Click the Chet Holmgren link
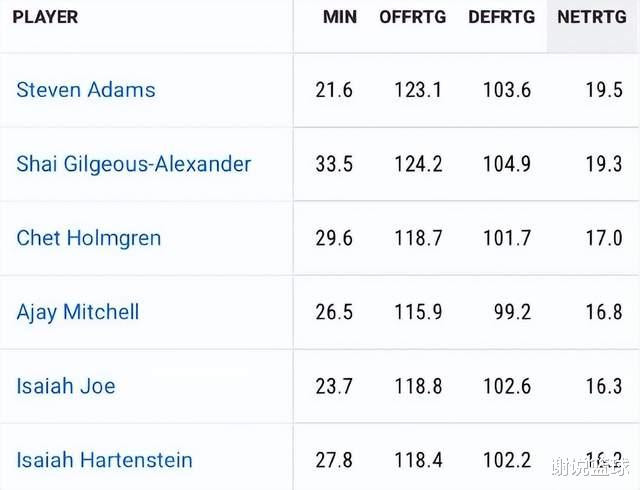Screen dimensions: 640x490 [x=88, y=238]
